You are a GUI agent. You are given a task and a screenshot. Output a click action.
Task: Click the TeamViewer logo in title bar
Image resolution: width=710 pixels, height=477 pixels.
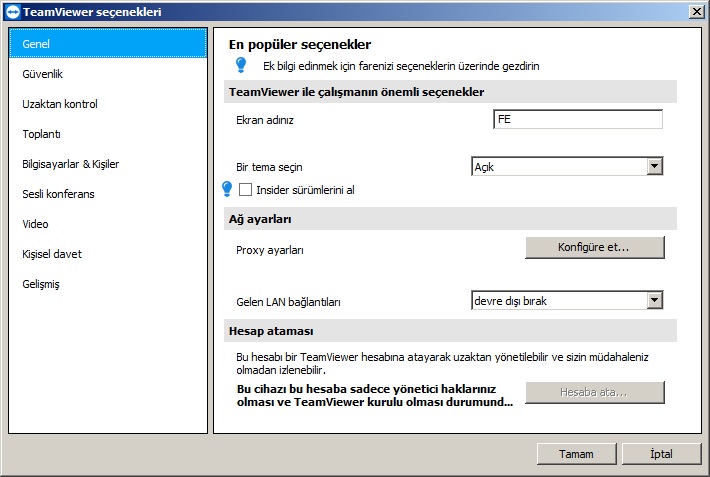click(13, 12)
